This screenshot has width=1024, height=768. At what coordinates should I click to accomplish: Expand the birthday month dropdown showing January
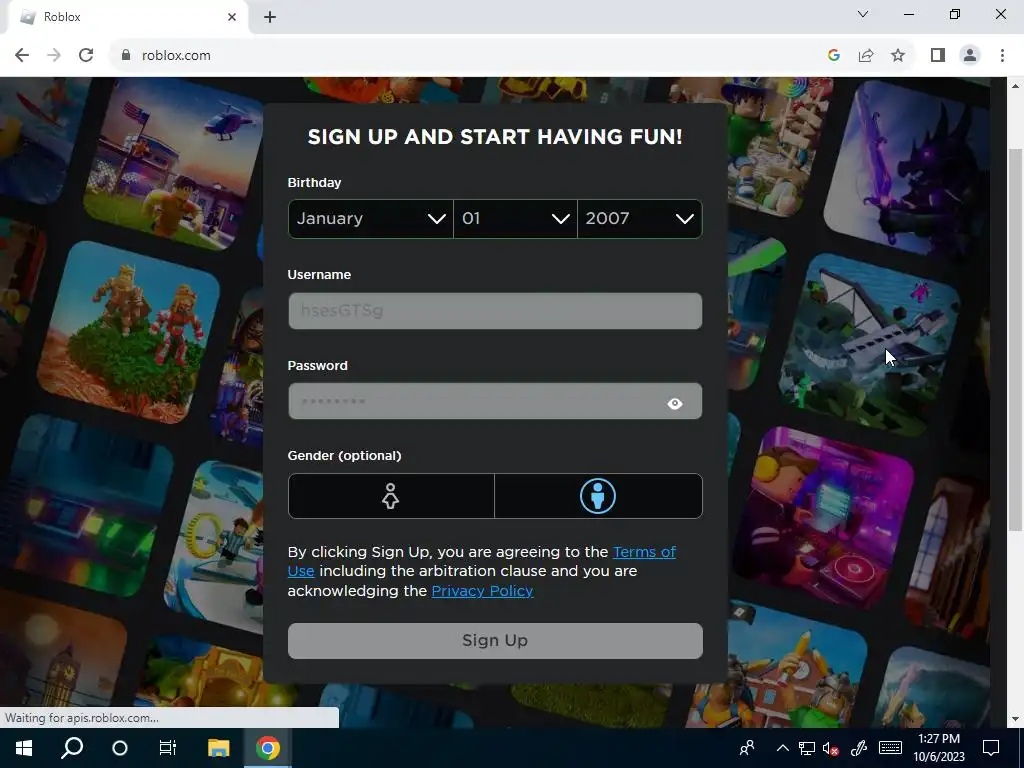point(370,219)
